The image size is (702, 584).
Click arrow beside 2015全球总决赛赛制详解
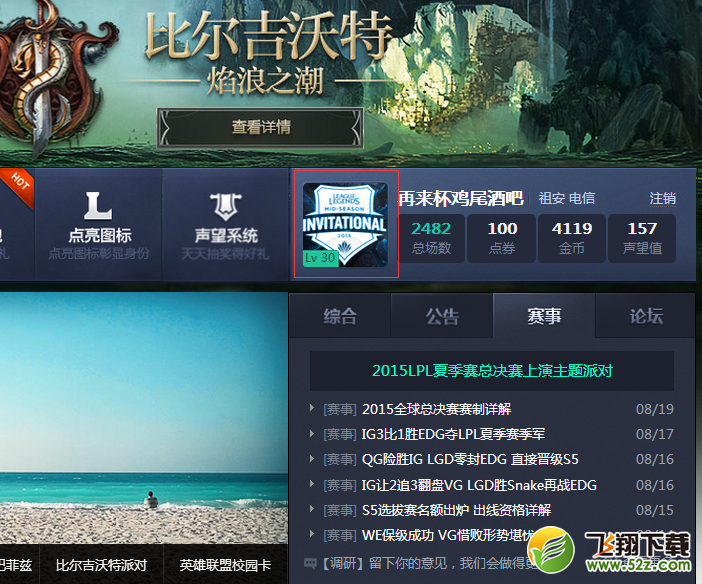point(312,408)
